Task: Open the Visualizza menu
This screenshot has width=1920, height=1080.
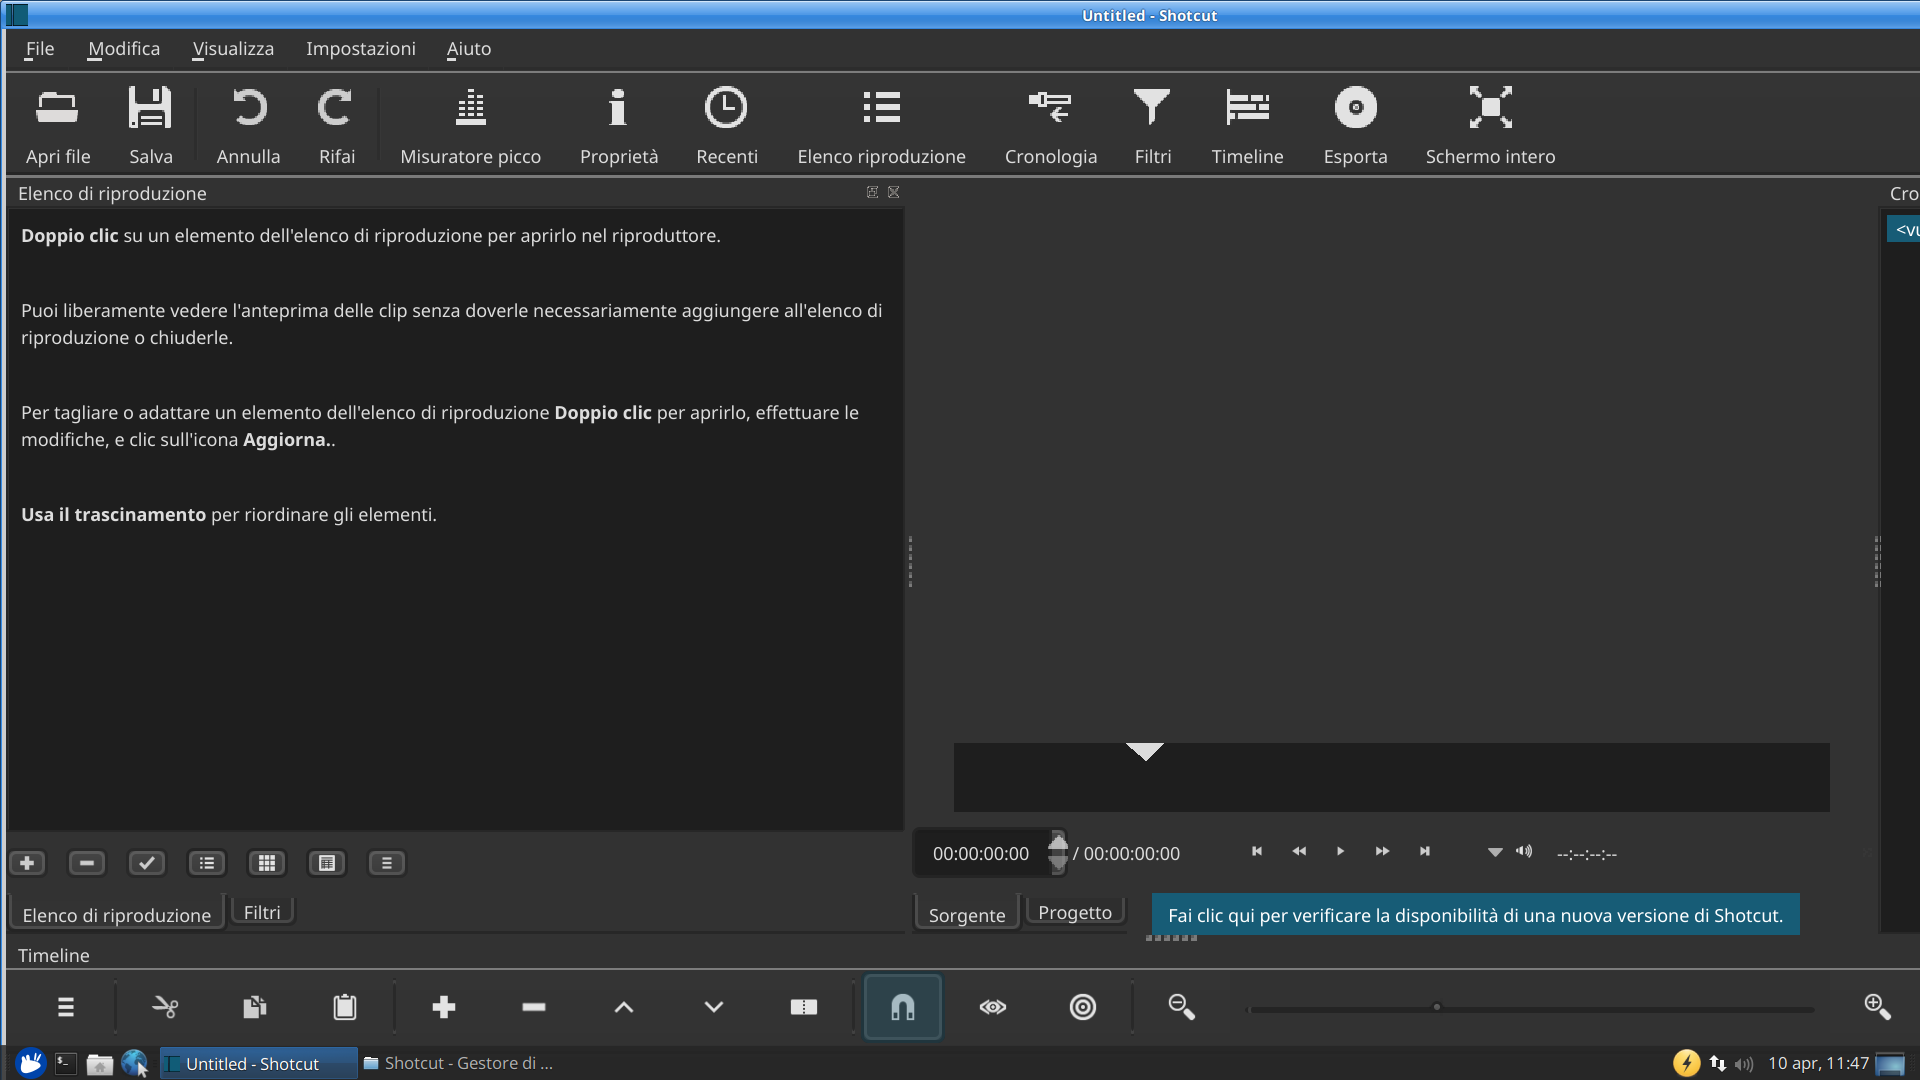Action: (x=233, y=48)
